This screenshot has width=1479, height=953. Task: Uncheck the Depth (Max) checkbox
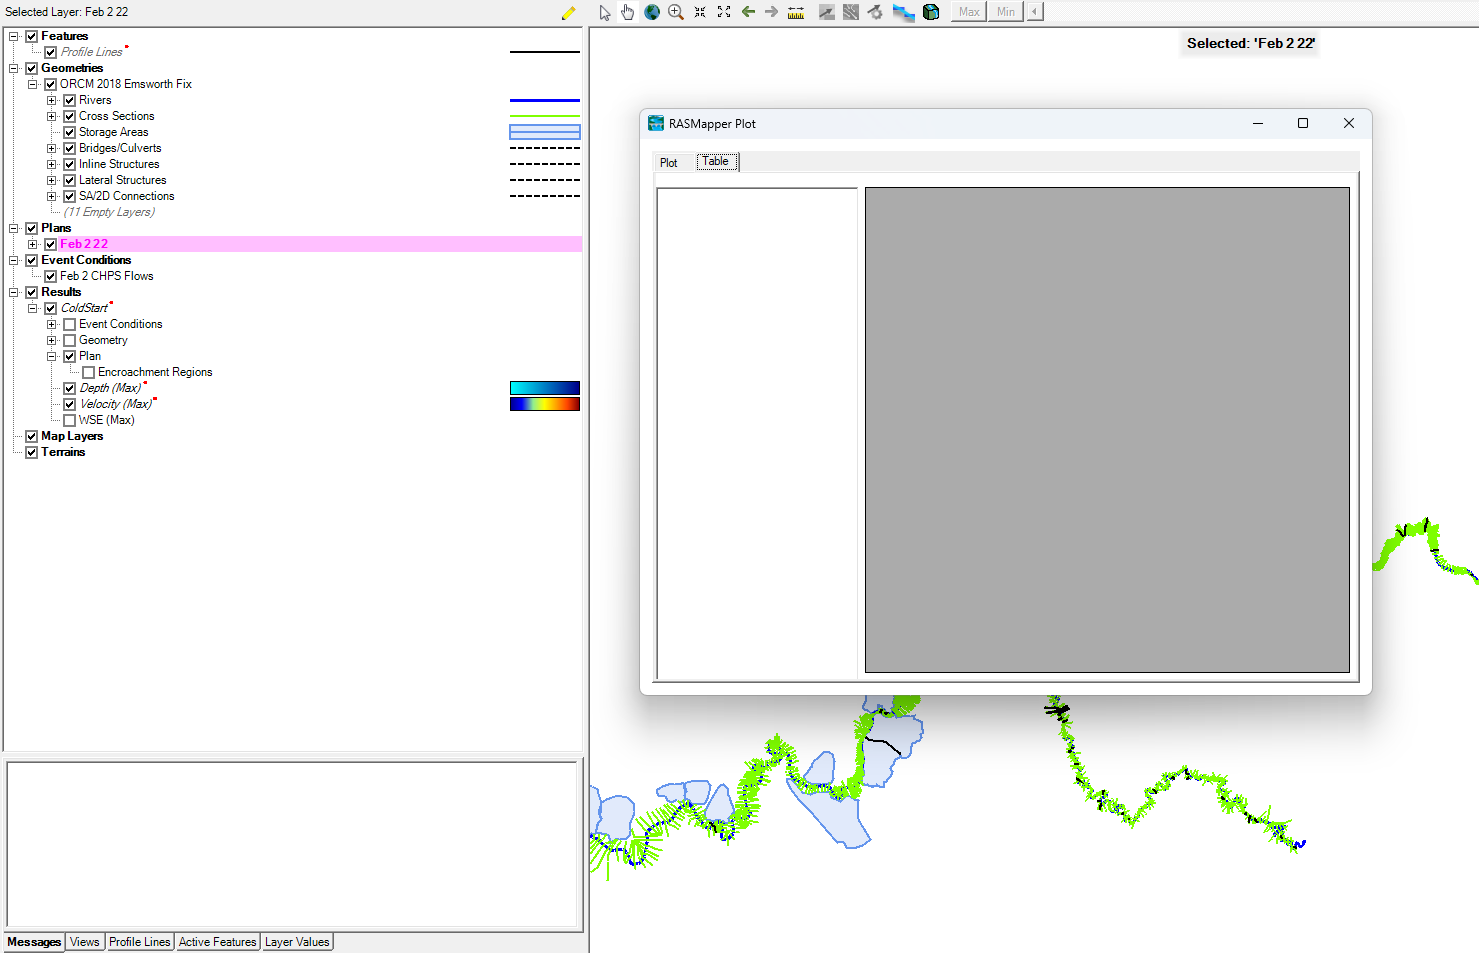(70, 388)
